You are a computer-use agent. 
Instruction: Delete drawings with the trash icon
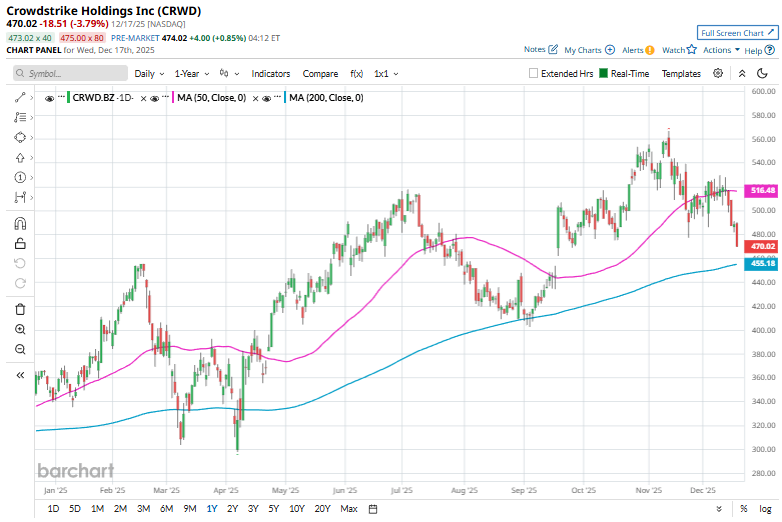click(20, 309)
